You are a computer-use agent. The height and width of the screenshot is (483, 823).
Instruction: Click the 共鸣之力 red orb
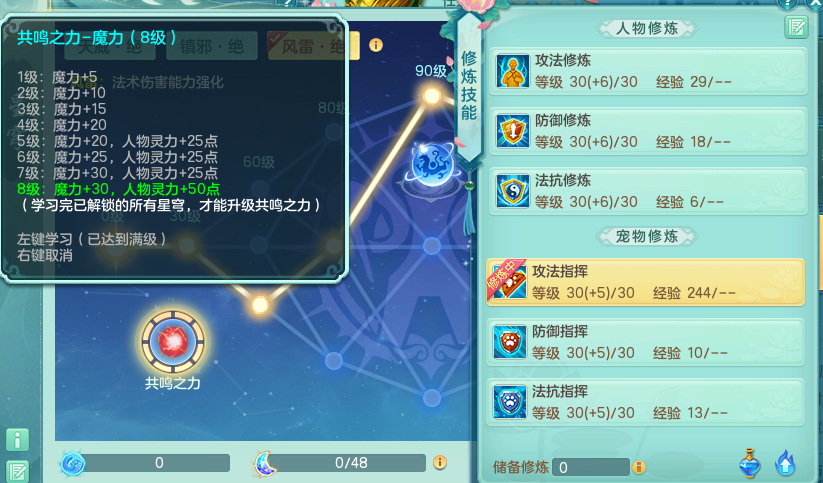coord(173,342)
